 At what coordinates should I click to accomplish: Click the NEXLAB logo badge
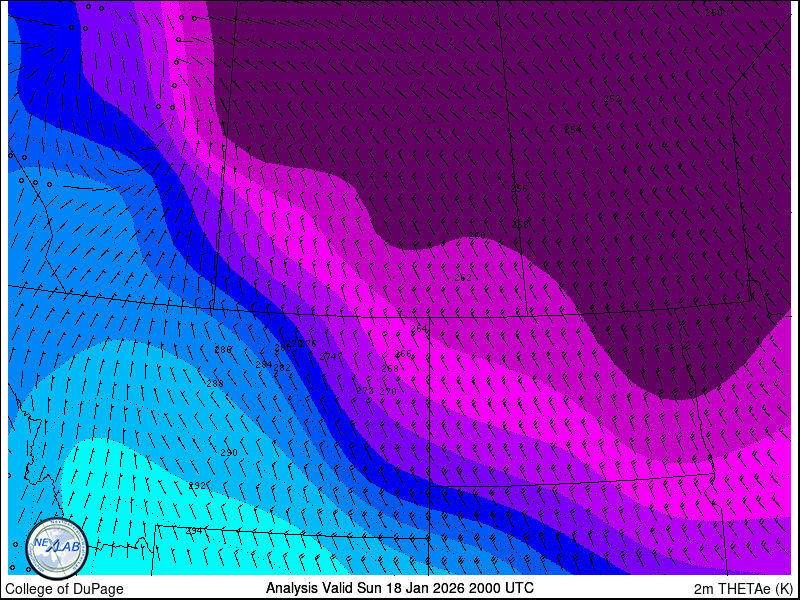[x=57, y=548]
